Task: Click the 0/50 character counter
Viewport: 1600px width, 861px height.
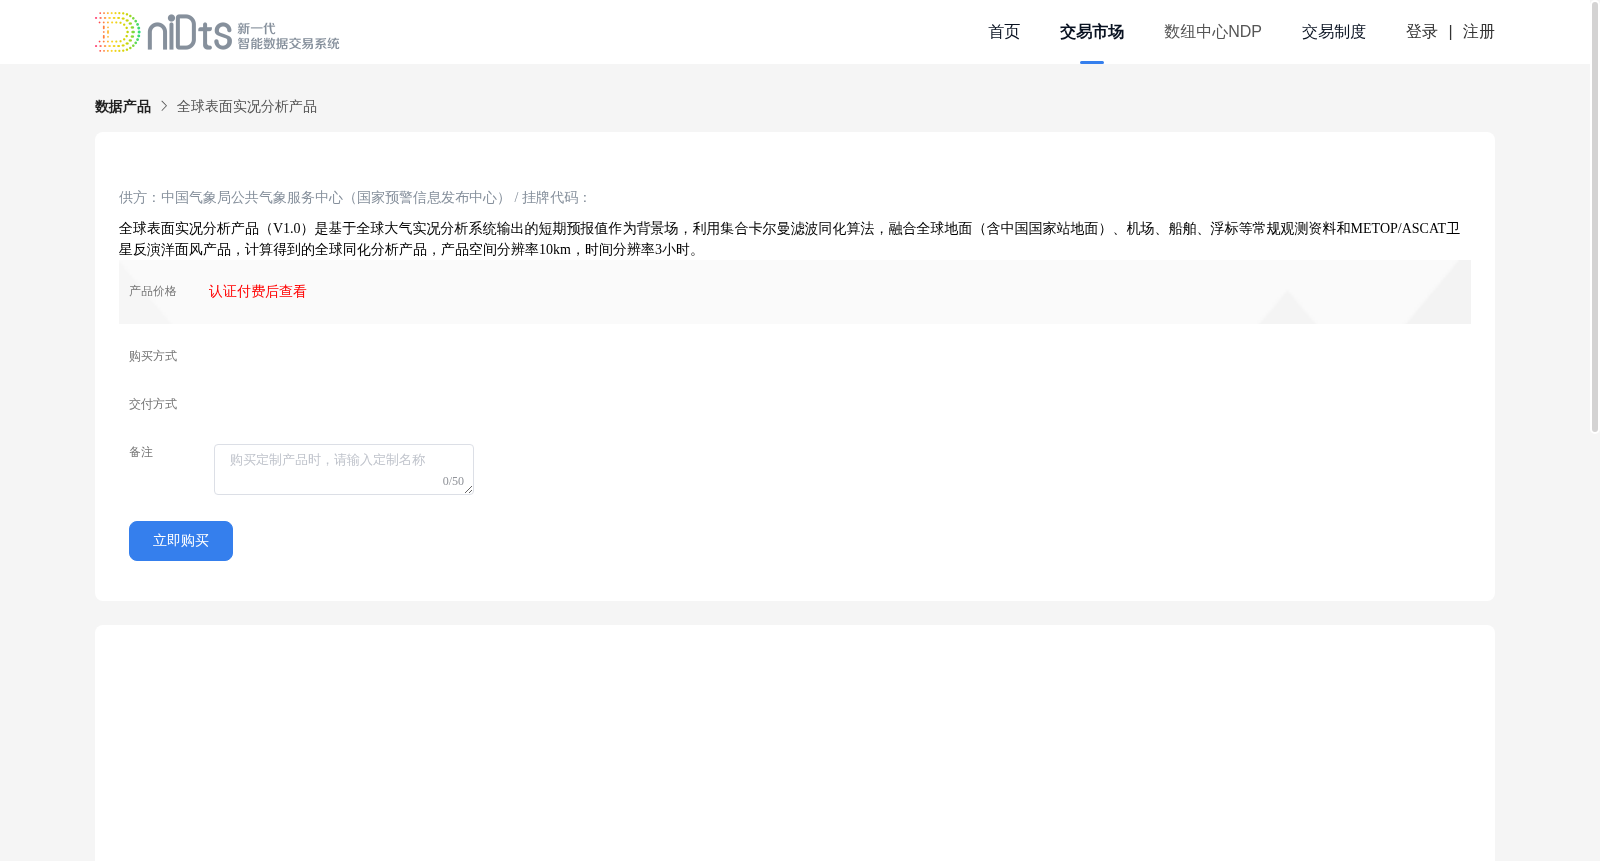Action: click(x=453, y=481)
